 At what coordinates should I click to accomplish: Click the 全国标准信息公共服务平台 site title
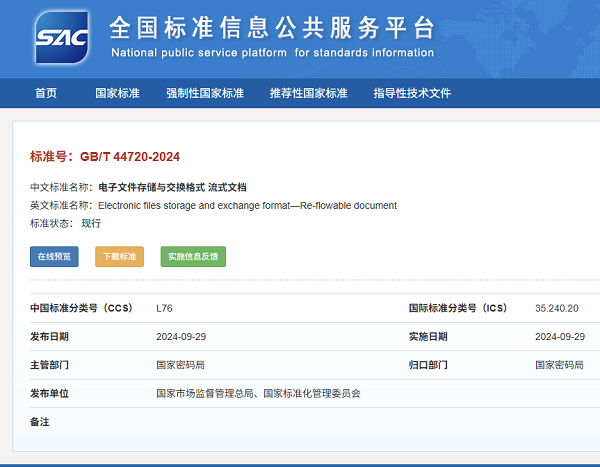pos(272,27)
